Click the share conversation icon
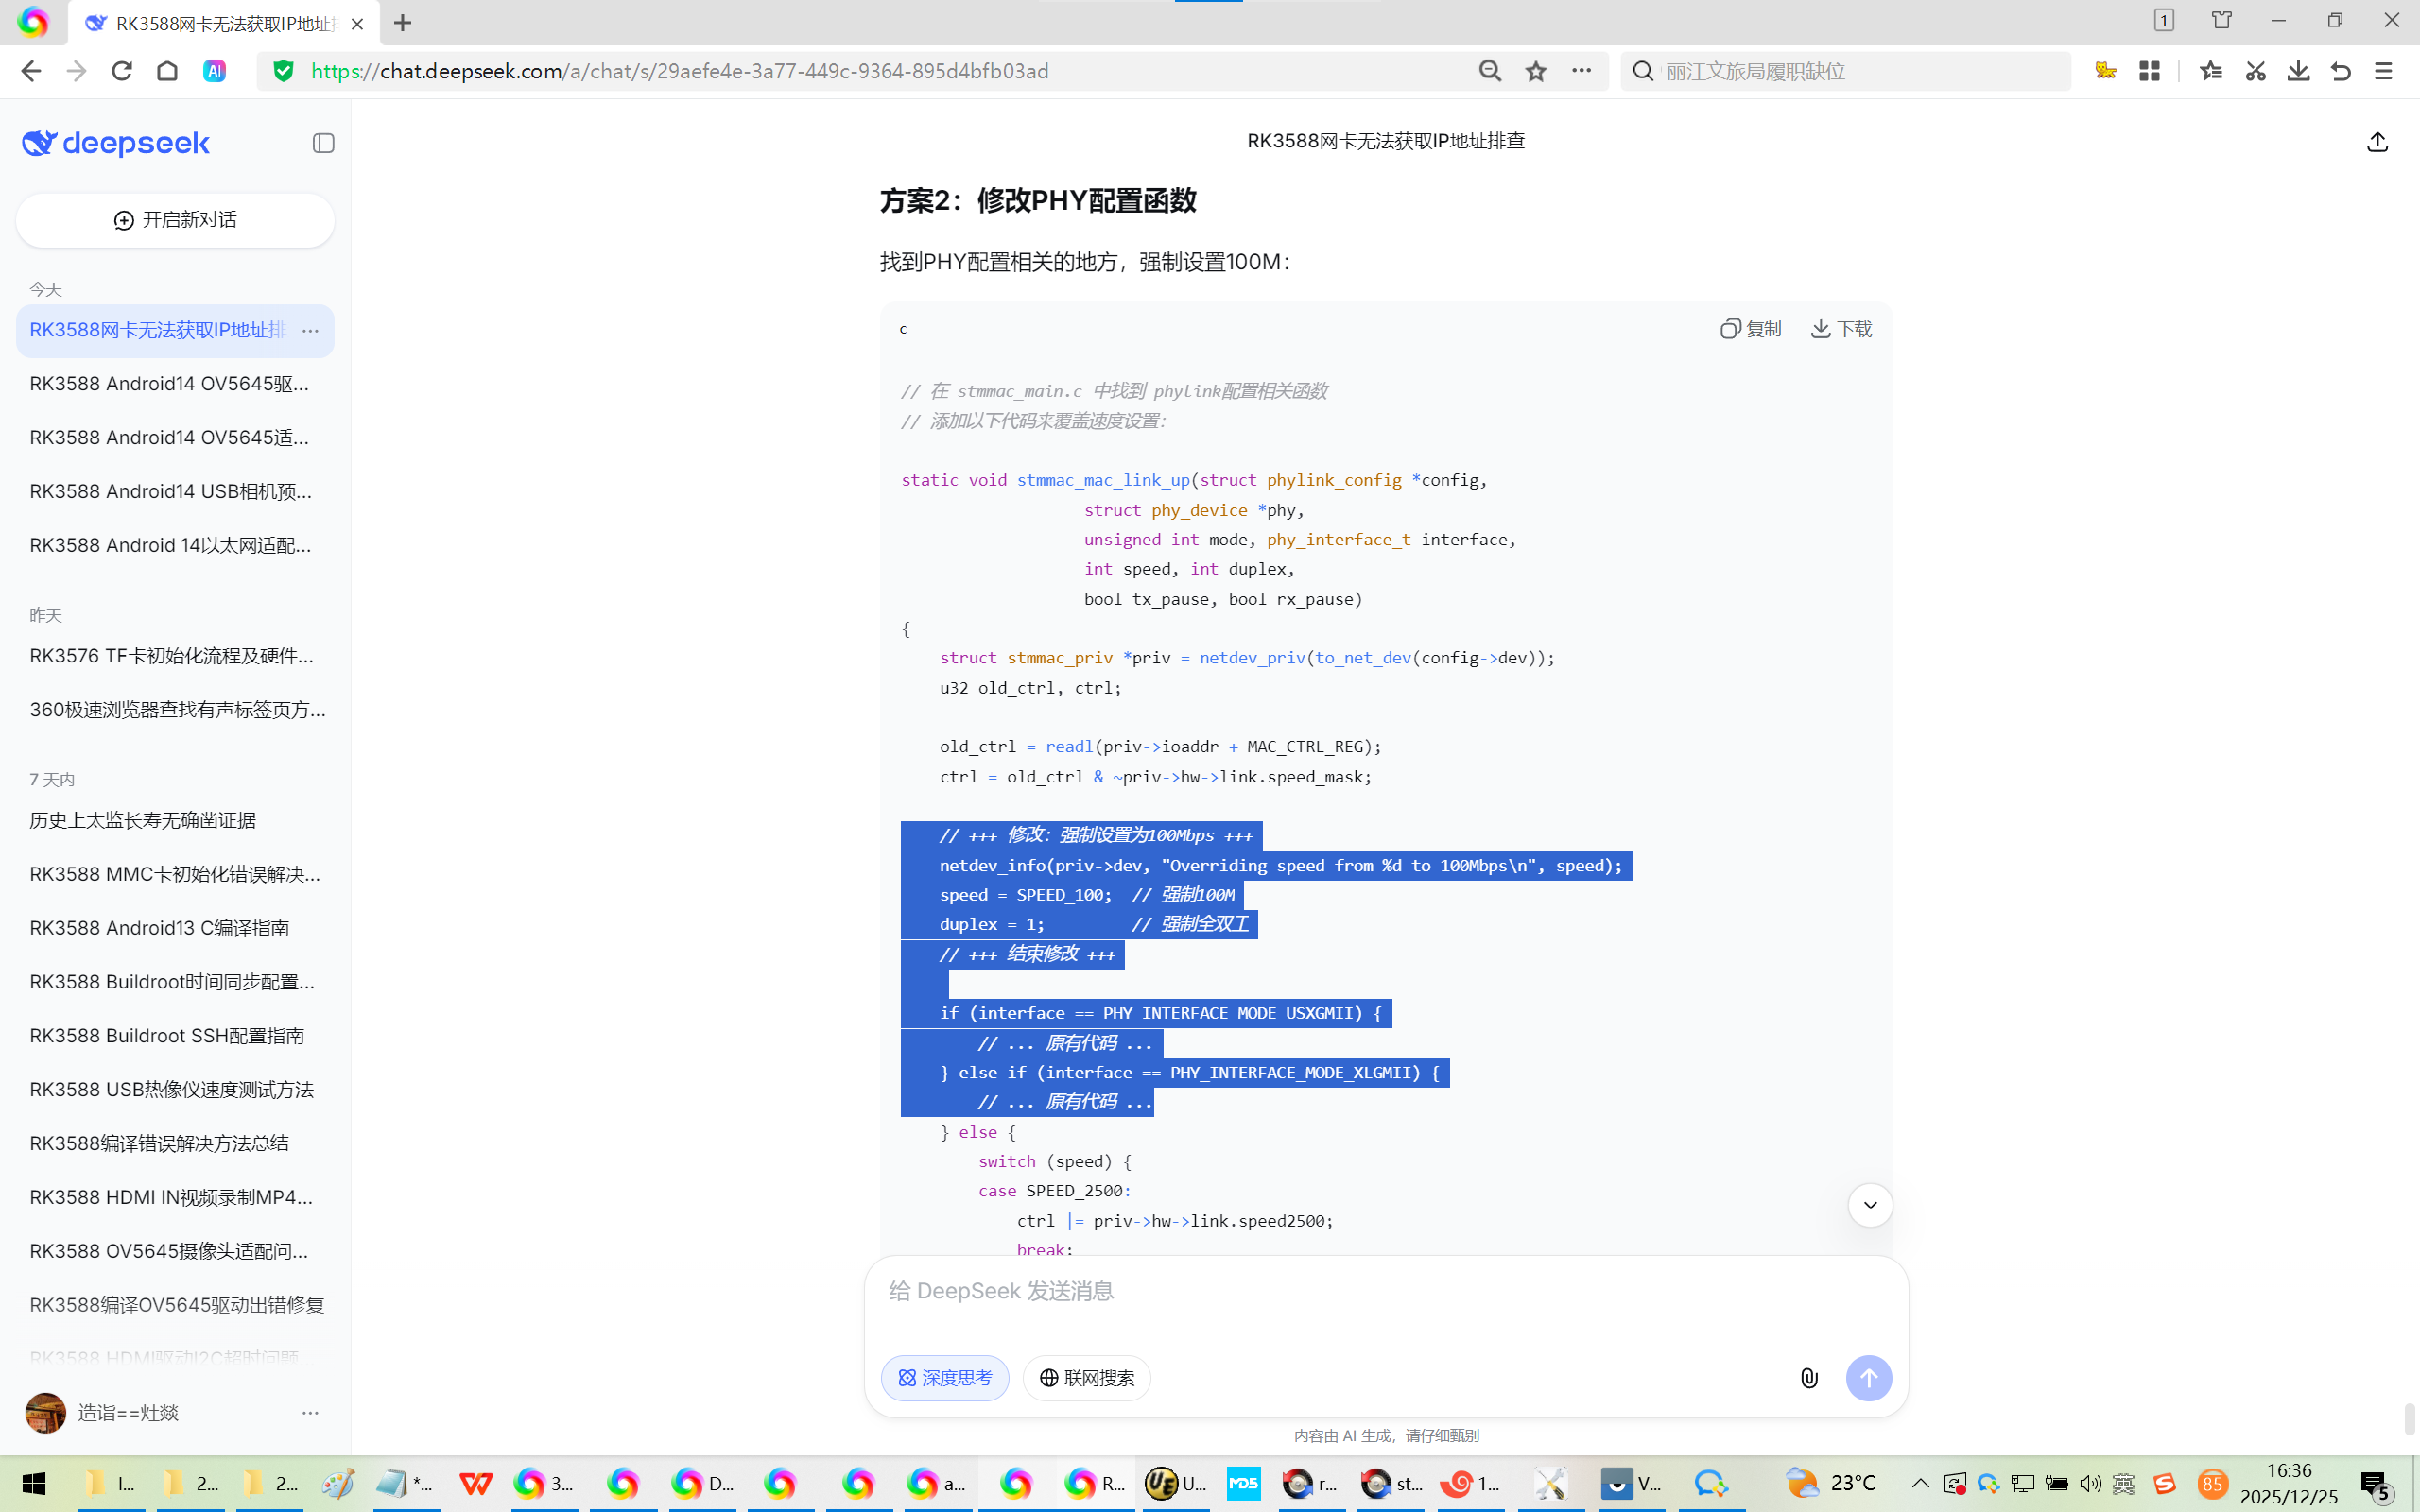This screenshot has width=2420, height=1512. pos(2377,142)
